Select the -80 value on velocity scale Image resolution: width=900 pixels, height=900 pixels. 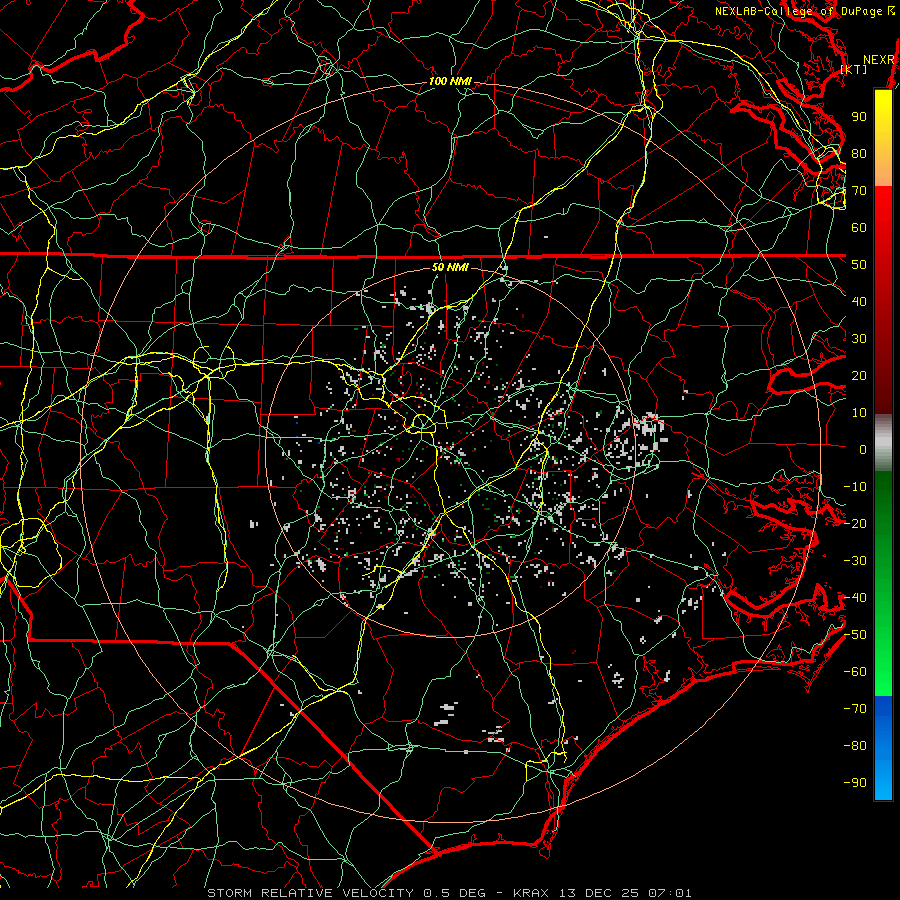[x=855, y=746]
